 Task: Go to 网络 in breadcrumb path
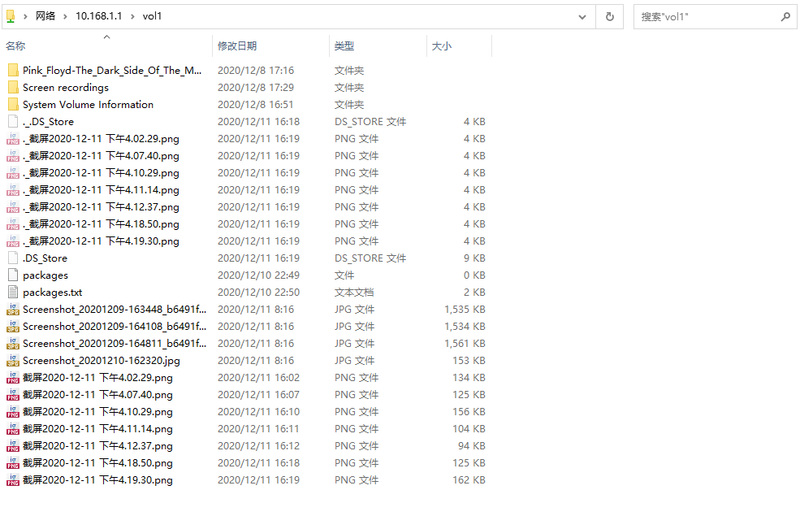45,16
